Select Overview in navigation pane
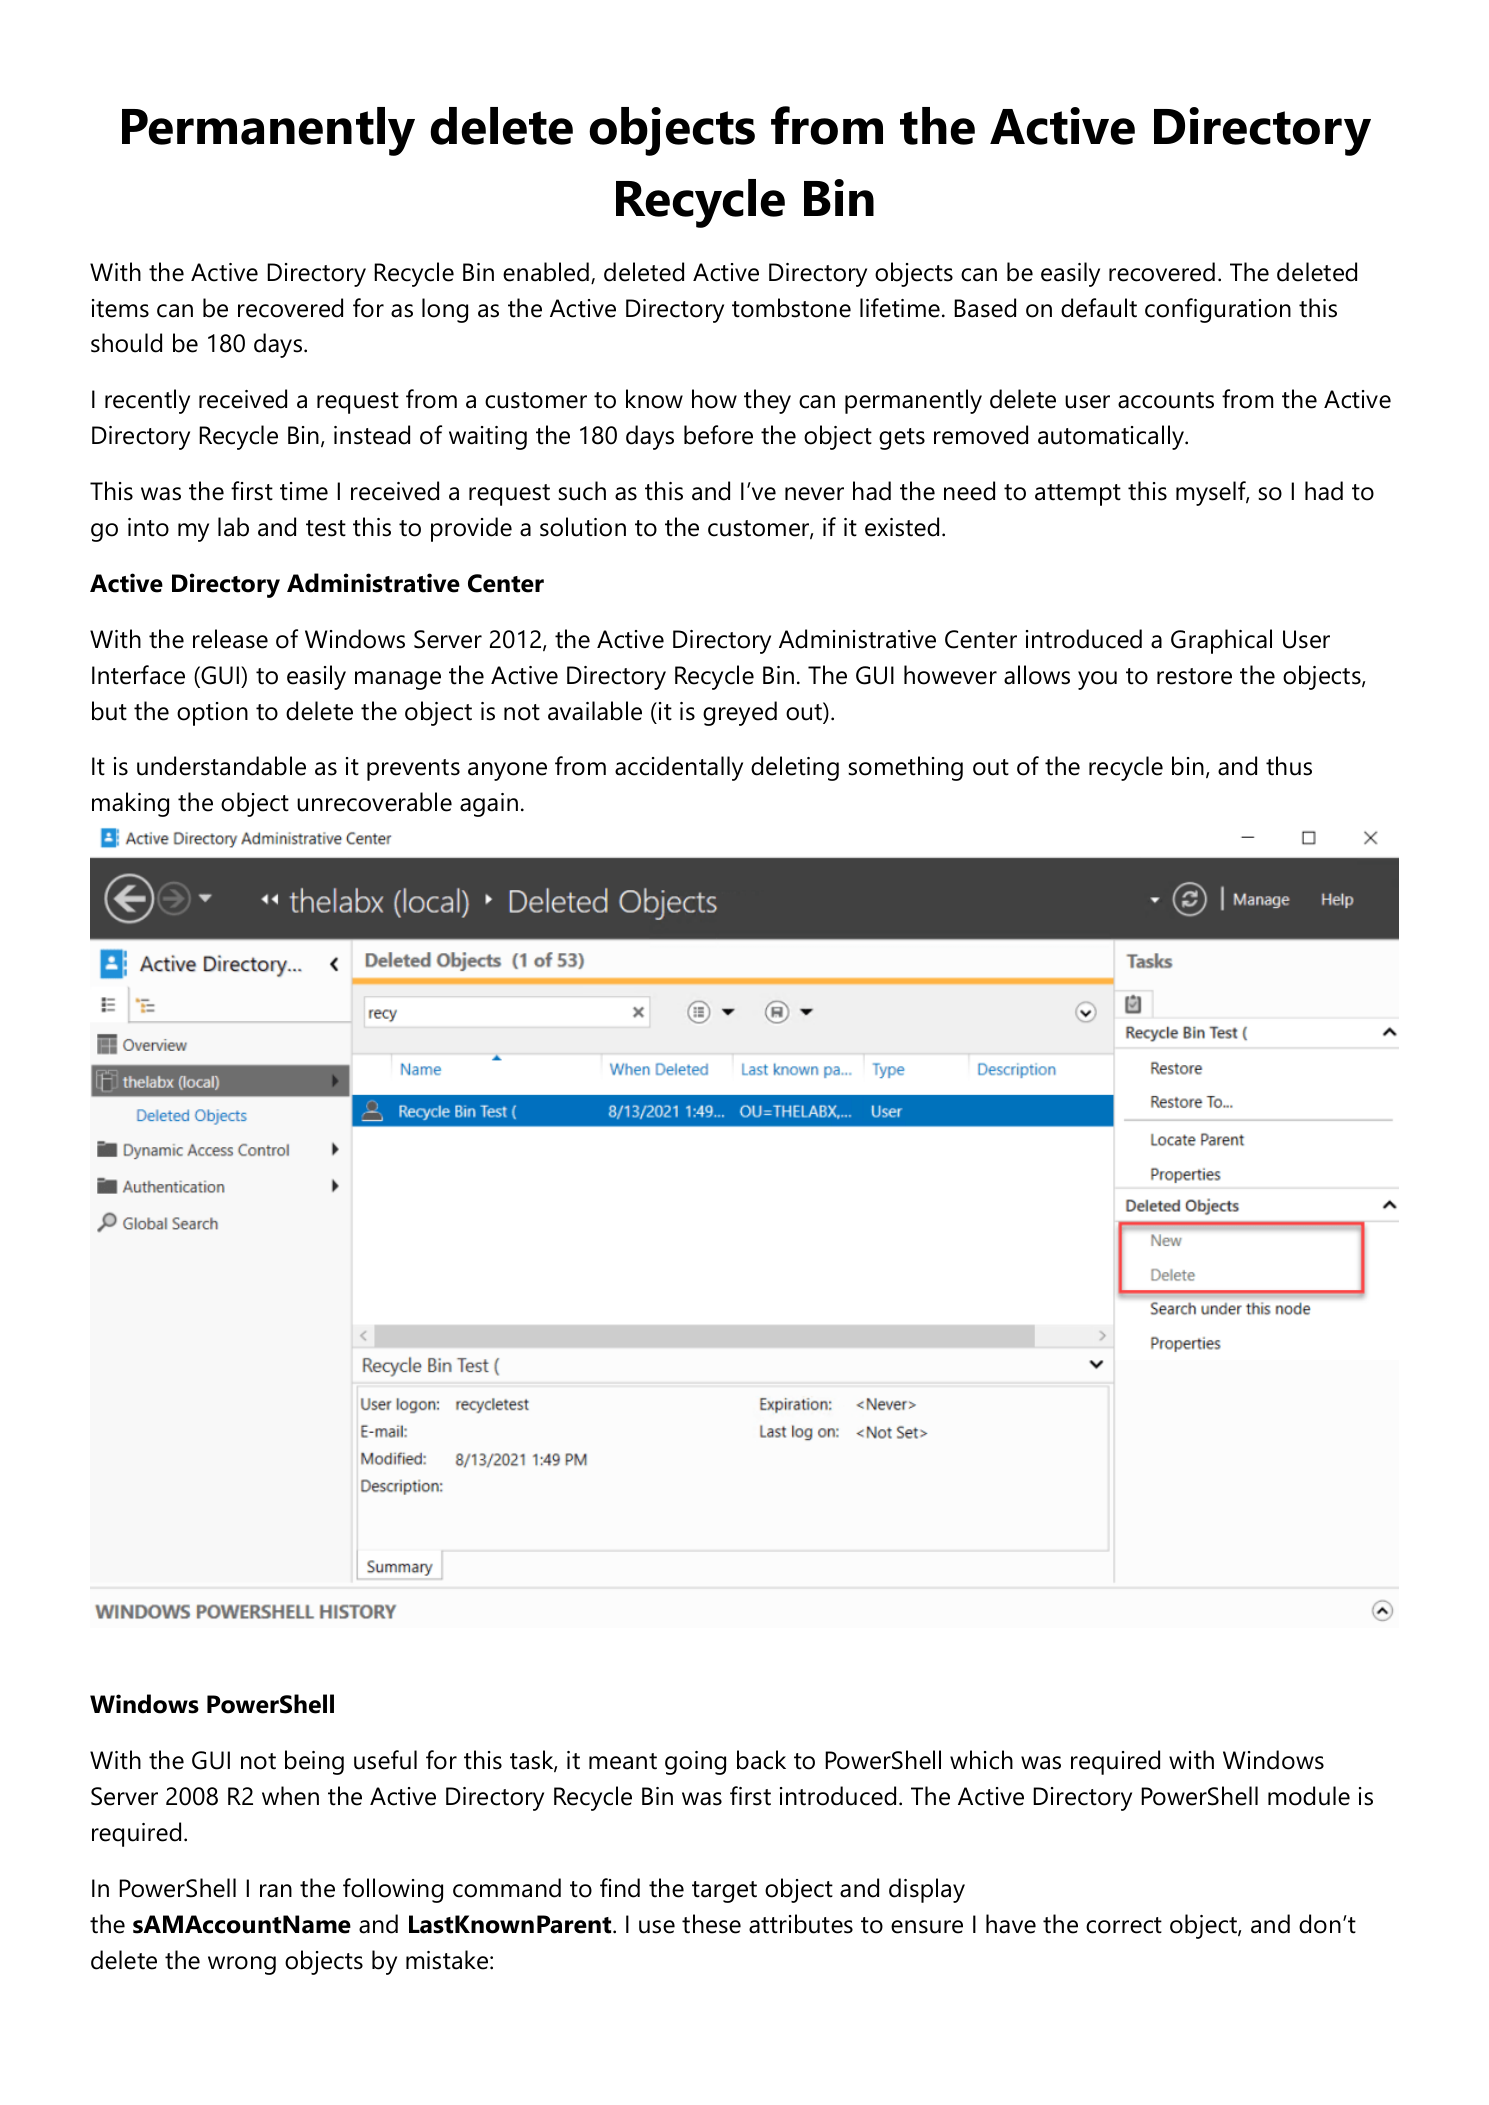The height and width of the screenshot is (2105, 1489). [x=154, y=1045]
